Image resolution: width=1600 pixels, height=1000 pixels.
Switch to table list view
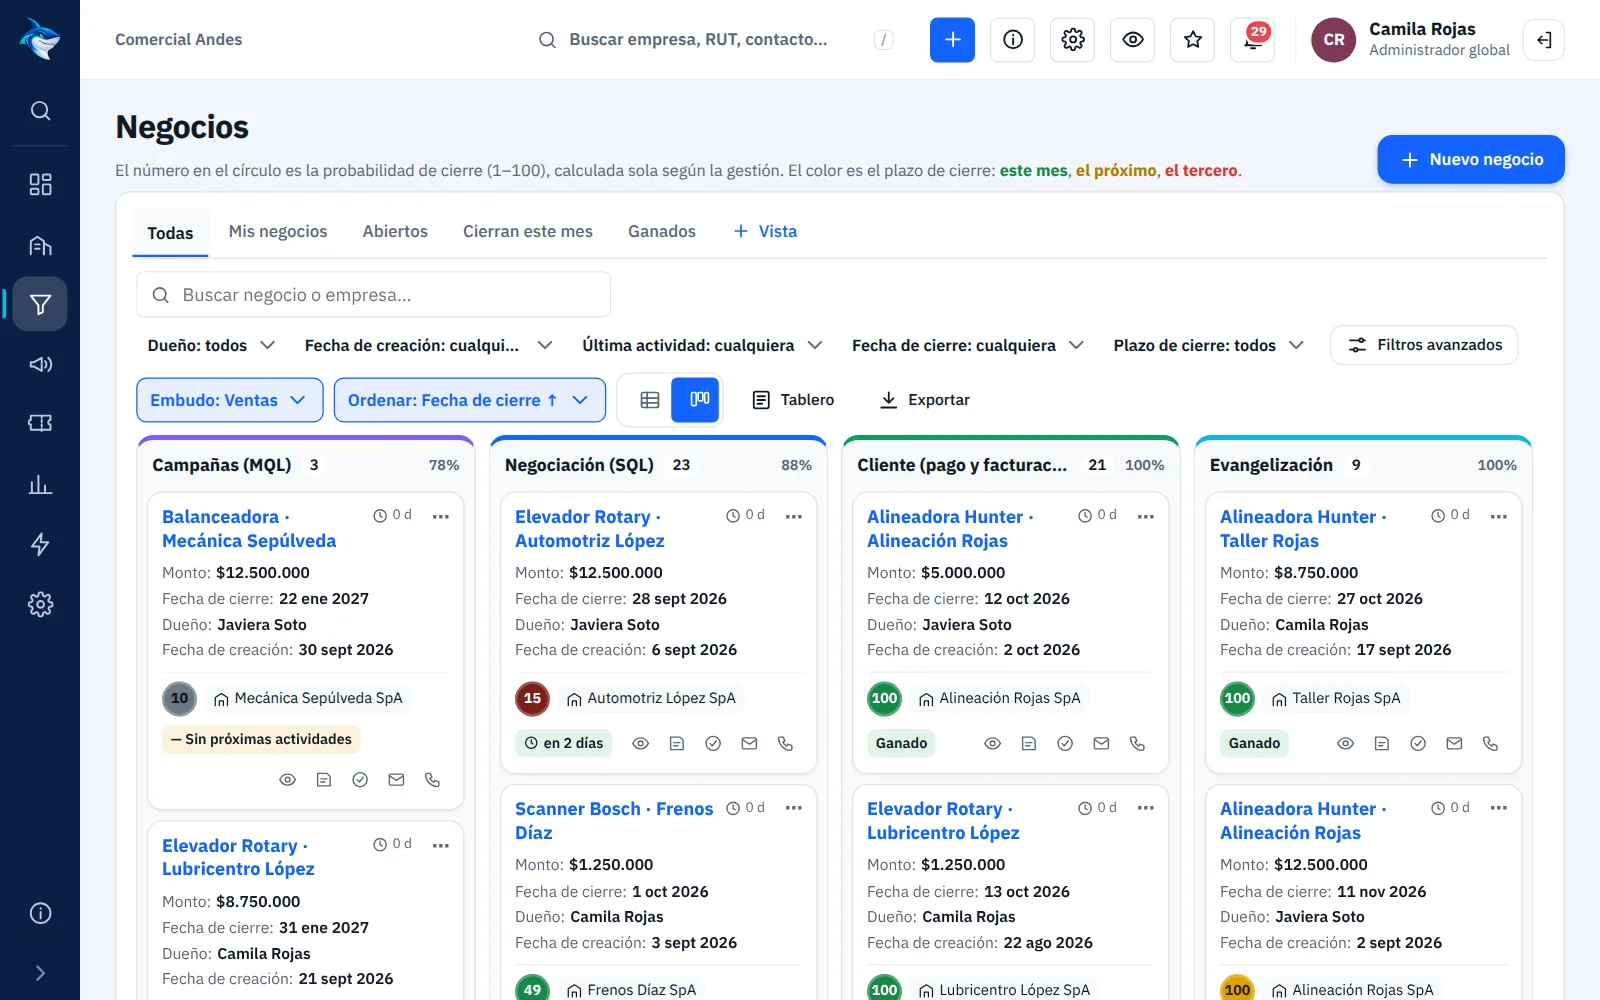pyautogui.click(x=650, y=400)
